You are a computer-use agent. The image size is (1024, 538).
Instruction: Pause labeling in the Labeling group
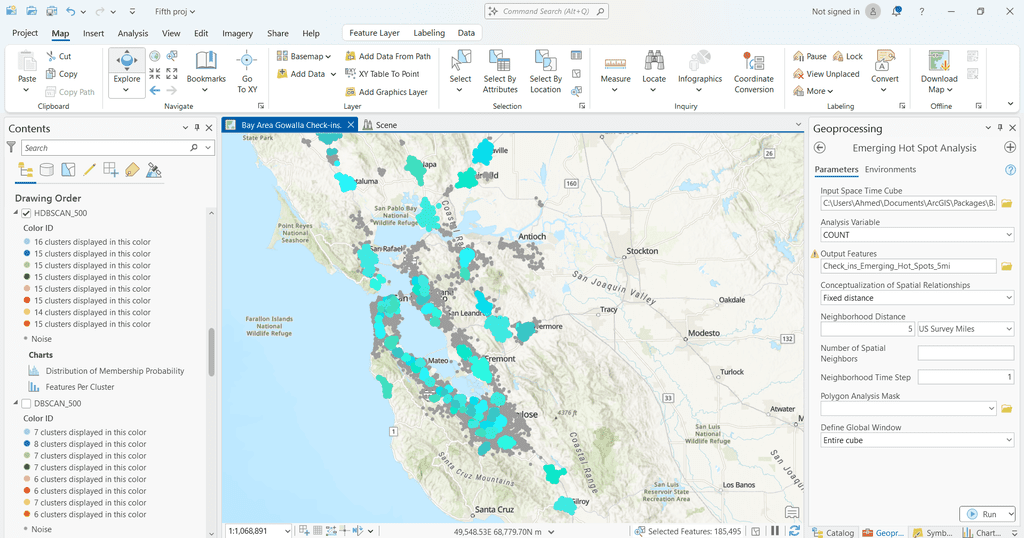point(810,56)
